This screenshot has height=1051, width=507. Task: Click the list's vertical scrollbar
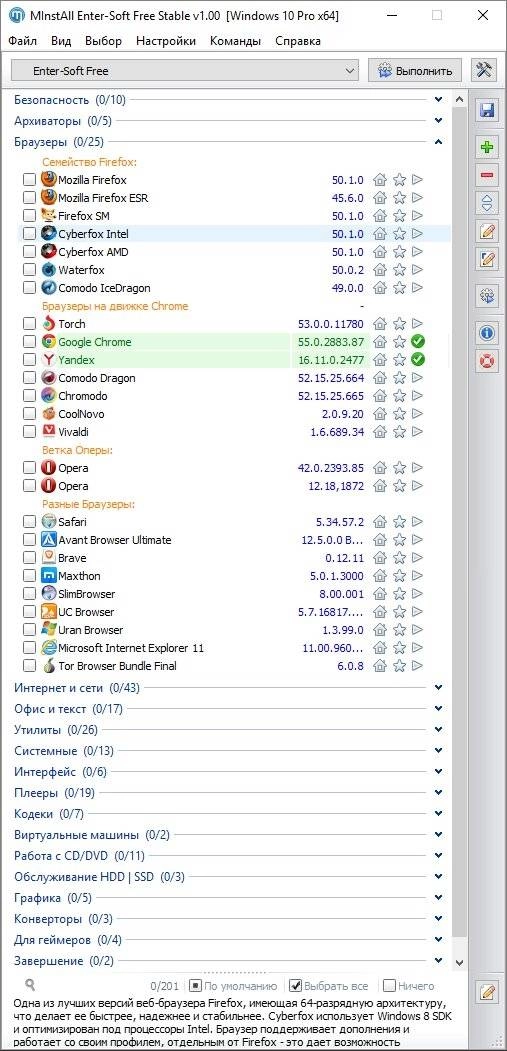[459, 523]
